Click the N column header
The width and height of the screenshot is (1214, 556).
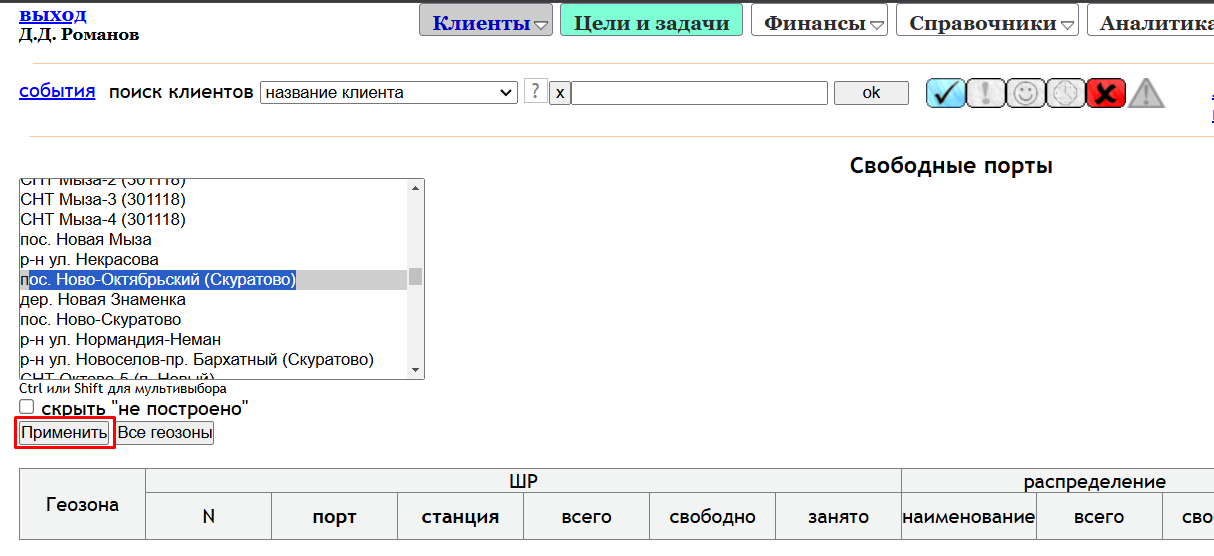tap(208, 517)
